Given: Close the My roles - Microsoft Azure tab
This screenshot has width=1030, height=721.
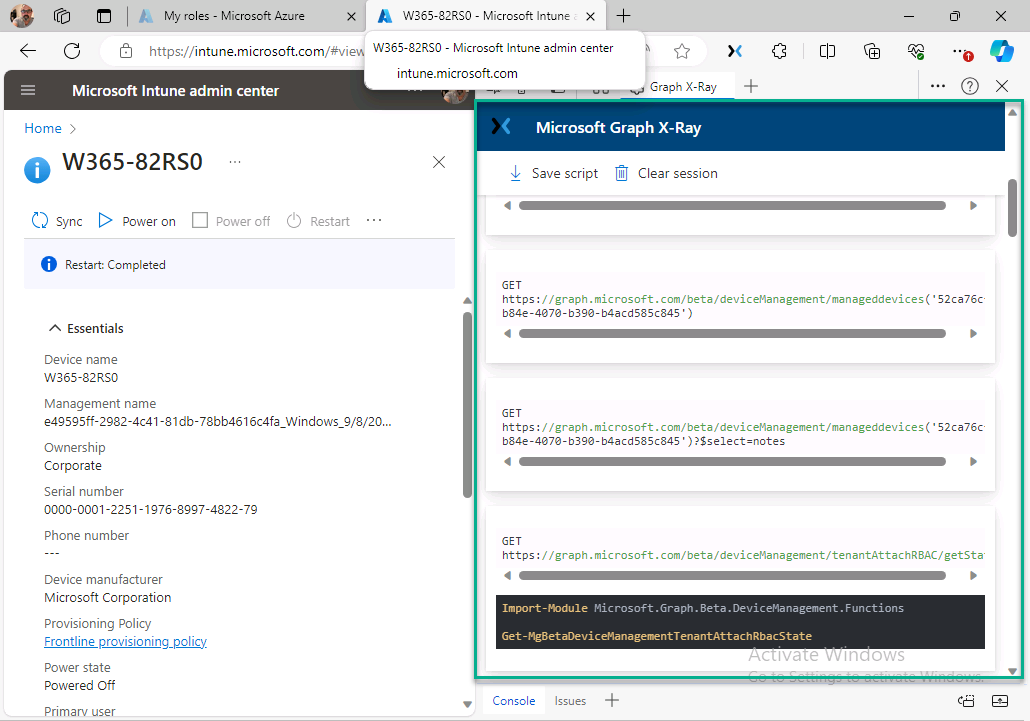Looking at the screenshot, I should click(x=351, y=16).
